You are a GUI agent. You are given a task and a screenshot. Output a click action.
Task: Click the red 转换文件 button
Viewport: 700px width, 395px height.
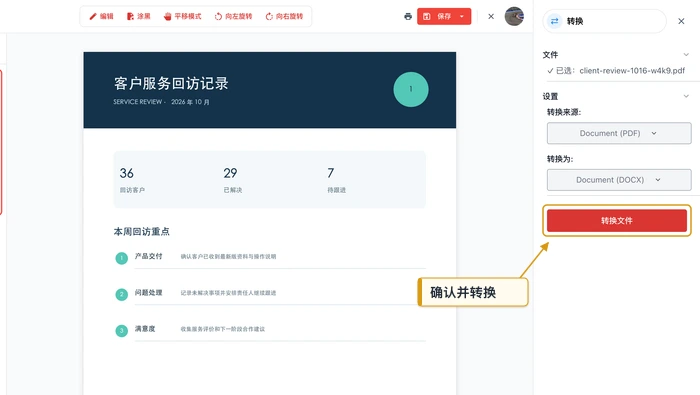pyautogui.click(x=617, y=220)
